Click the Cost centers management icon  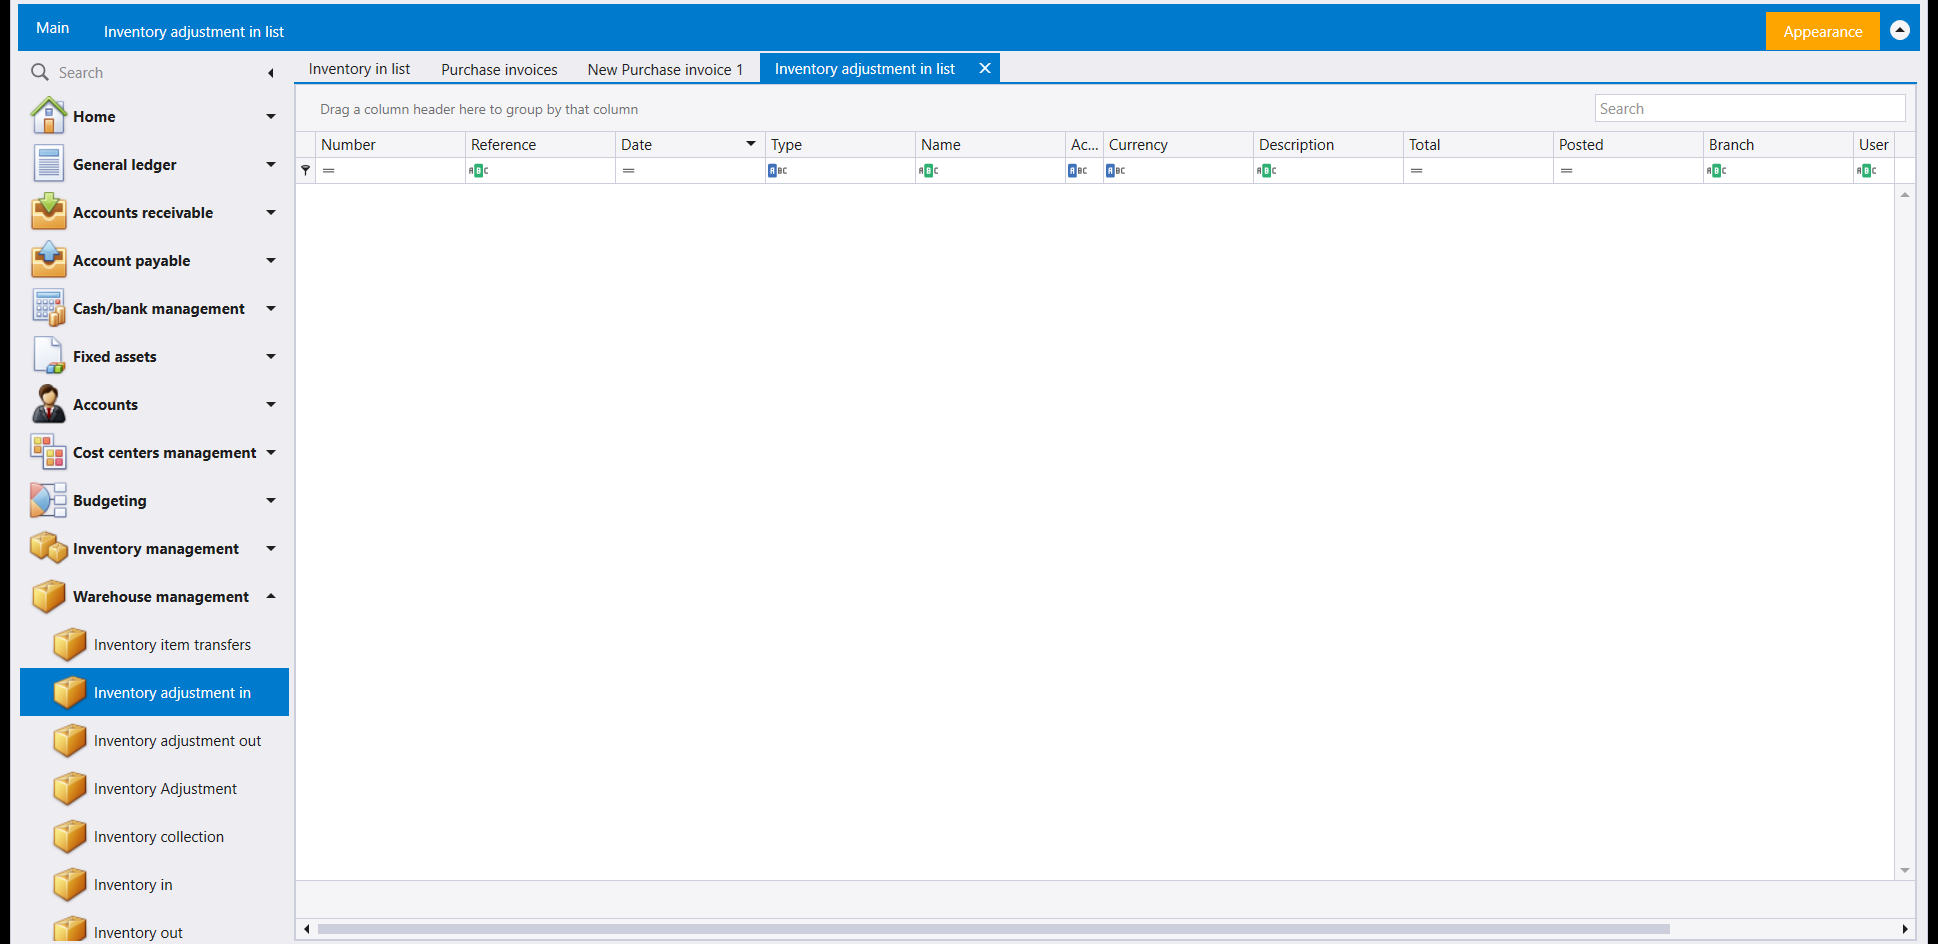(48, 452)
